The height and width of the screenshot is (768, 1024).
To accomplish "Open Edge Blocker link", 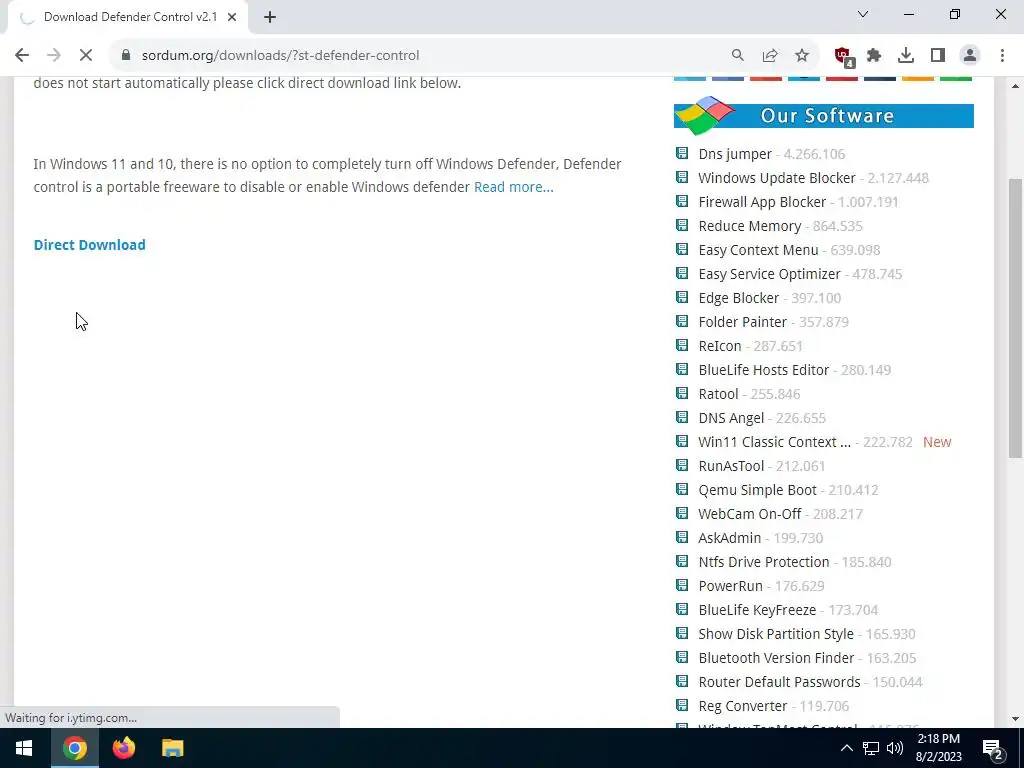I will pos(739,298).
